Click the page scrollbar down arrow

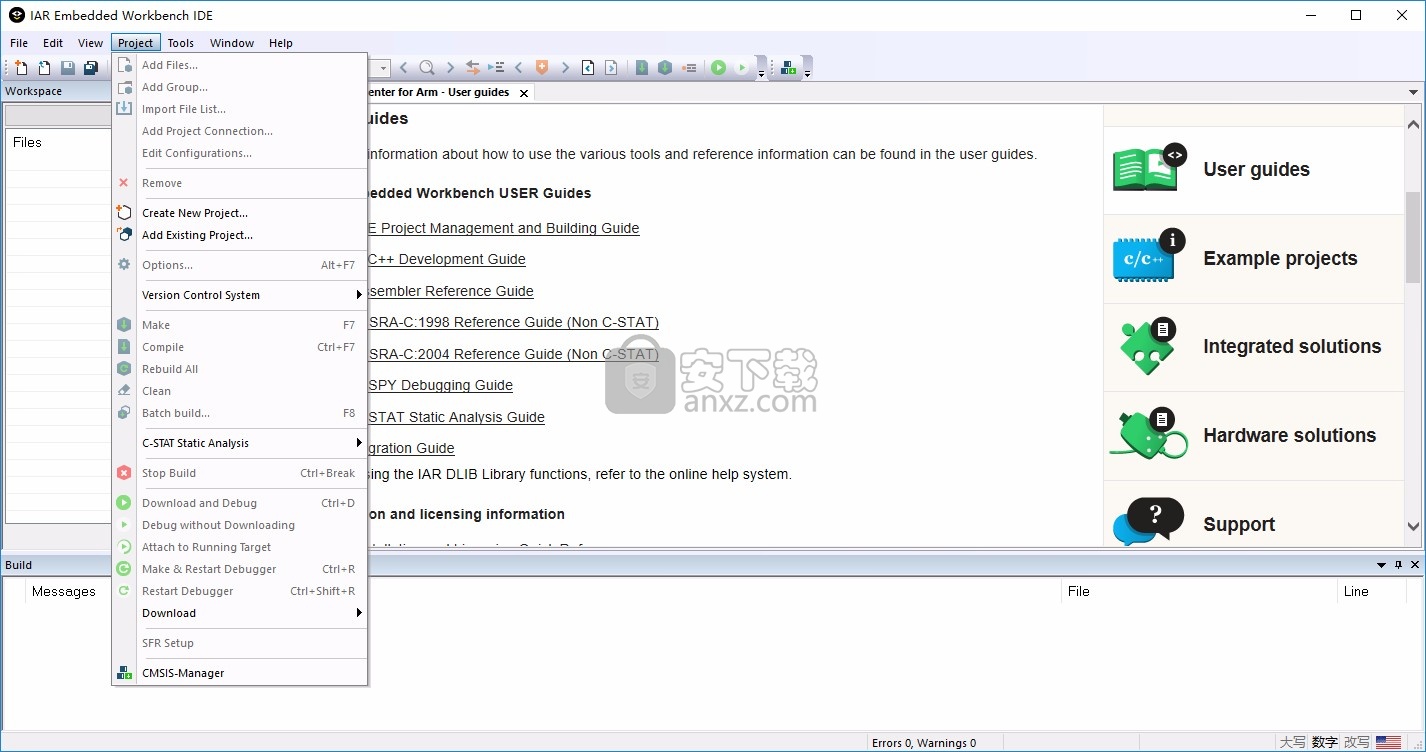1413,526
